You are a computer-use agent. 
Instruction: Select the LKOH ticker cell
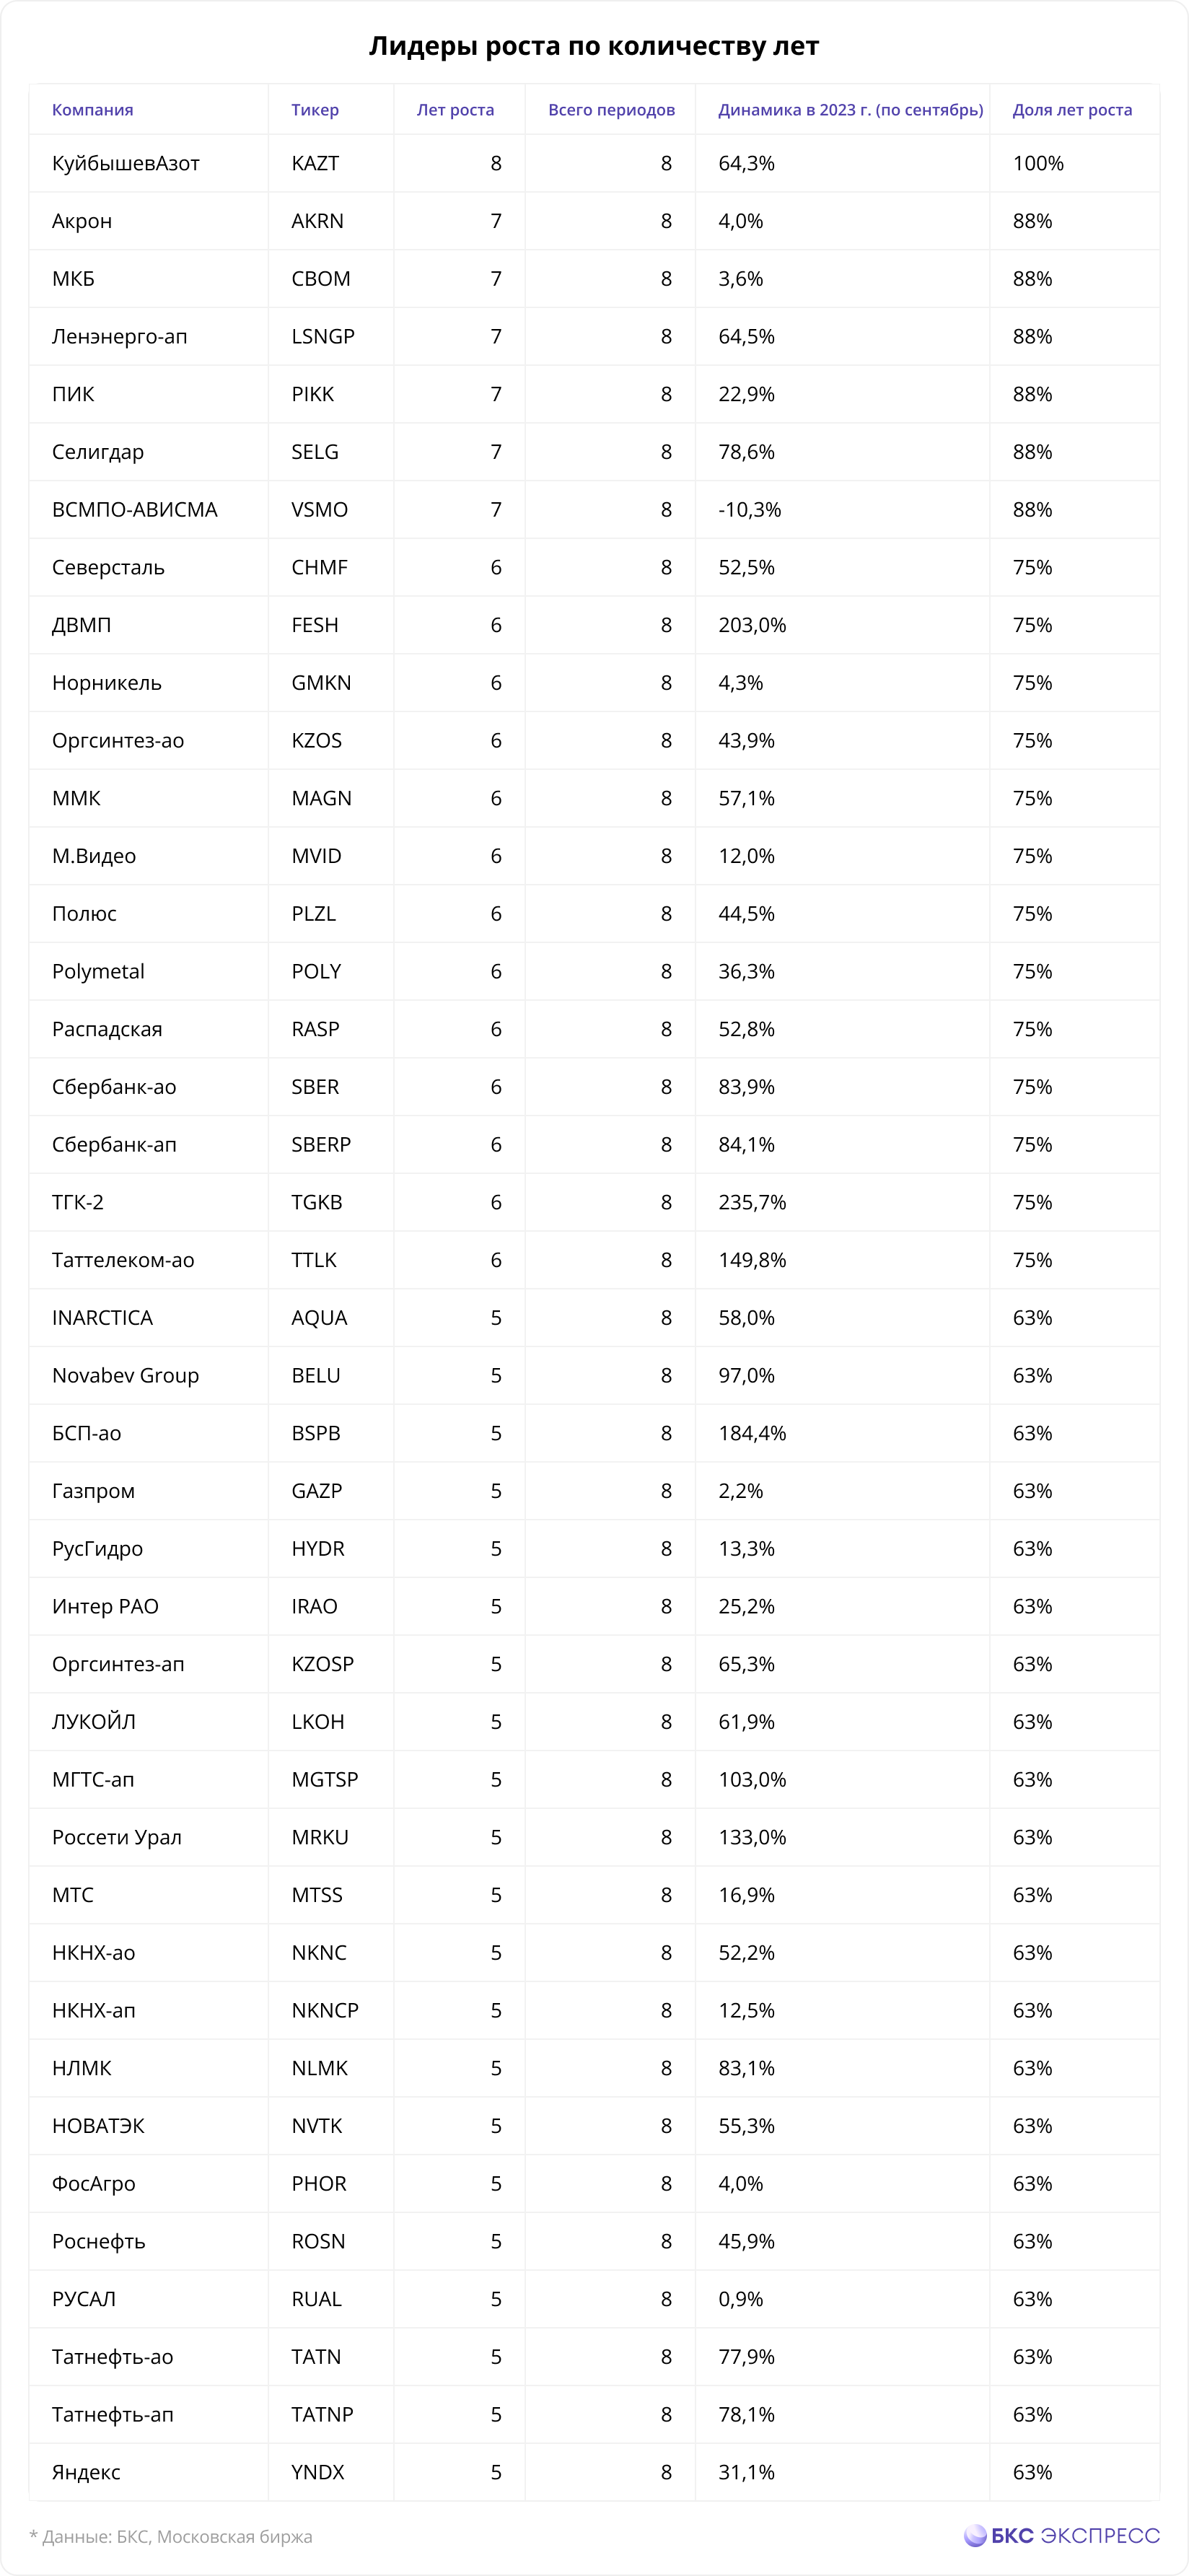(x=318, y=1722)
